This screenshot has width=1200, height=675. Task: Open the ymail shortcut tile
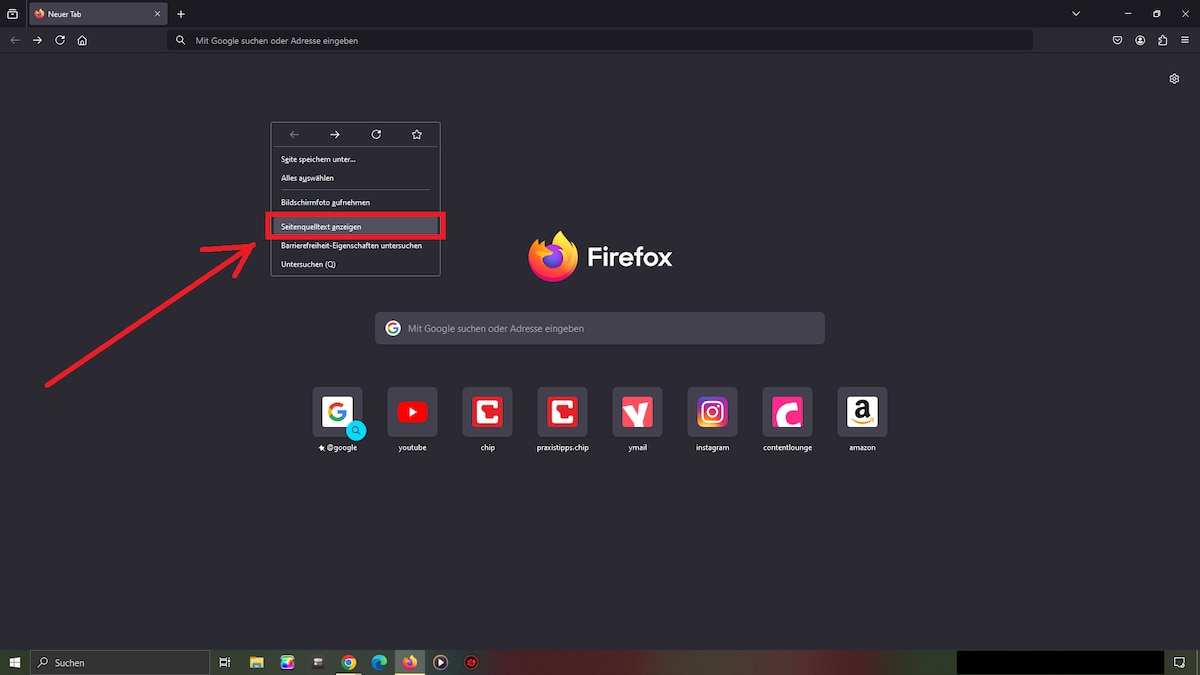pyautogui.click(x=637, y=412)
